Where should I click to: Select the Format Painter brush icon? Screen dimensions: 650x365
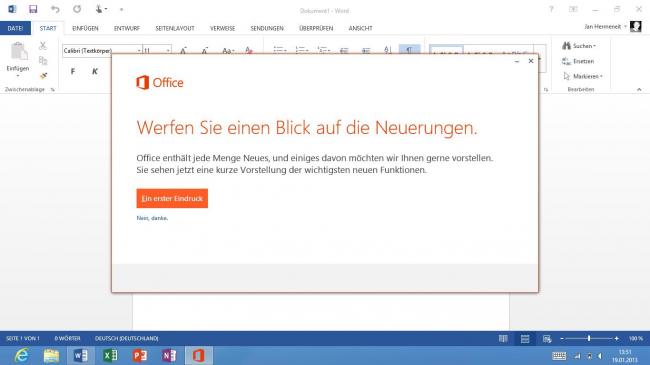pyautogui.click(x=43, y=75)
